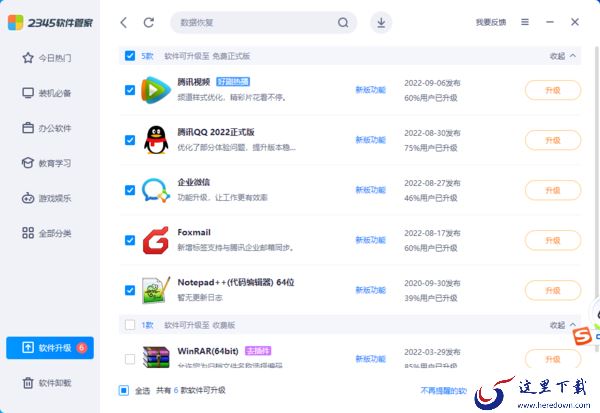Open 新版功能 link for 腾讯视频
The width and height of the screenshot is (600, 413).
(x=370, y=90)
